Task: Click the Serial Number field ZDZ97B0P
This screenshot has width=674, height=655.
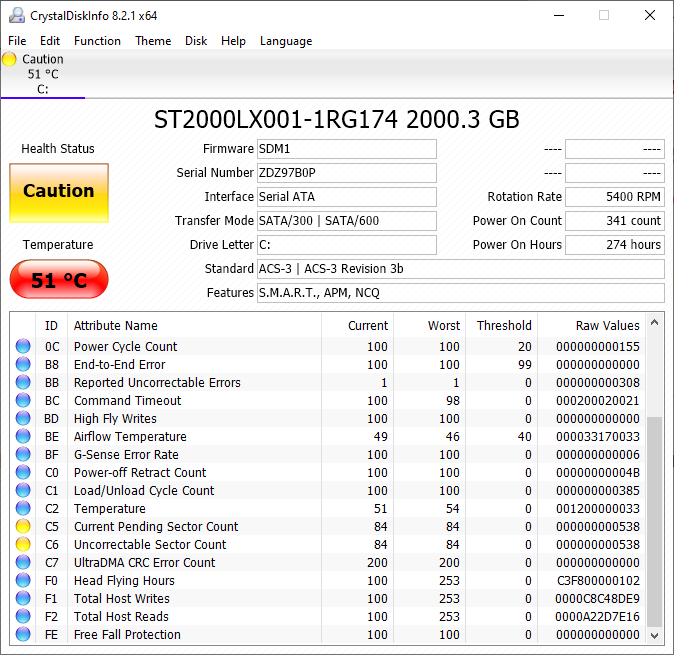Action: click(x=347, y=173)
